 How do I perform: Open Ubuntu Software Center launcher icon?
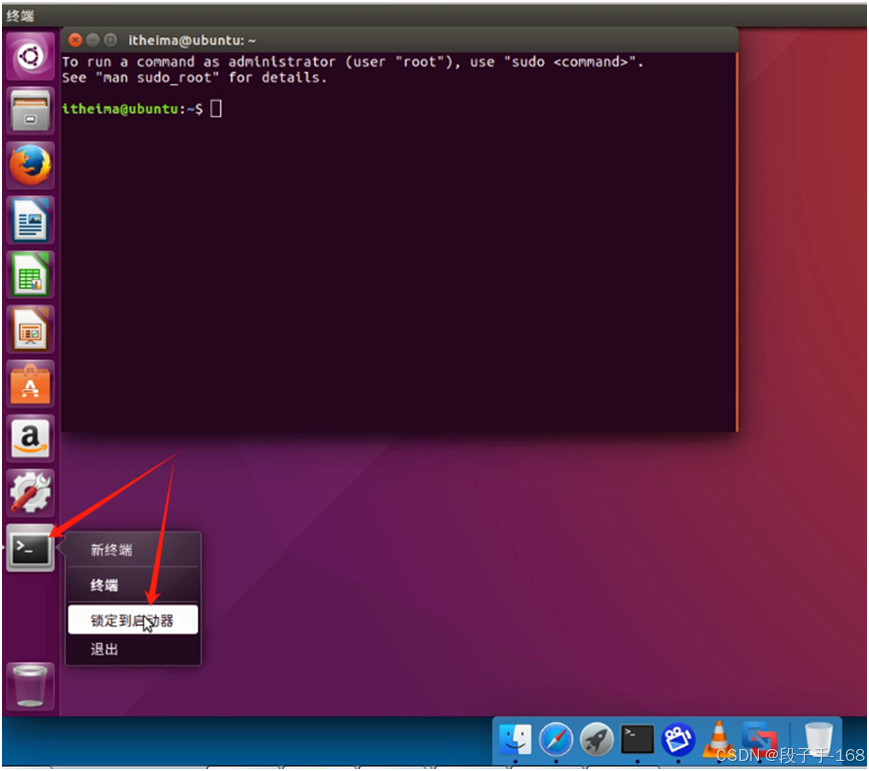coord(30,384)
